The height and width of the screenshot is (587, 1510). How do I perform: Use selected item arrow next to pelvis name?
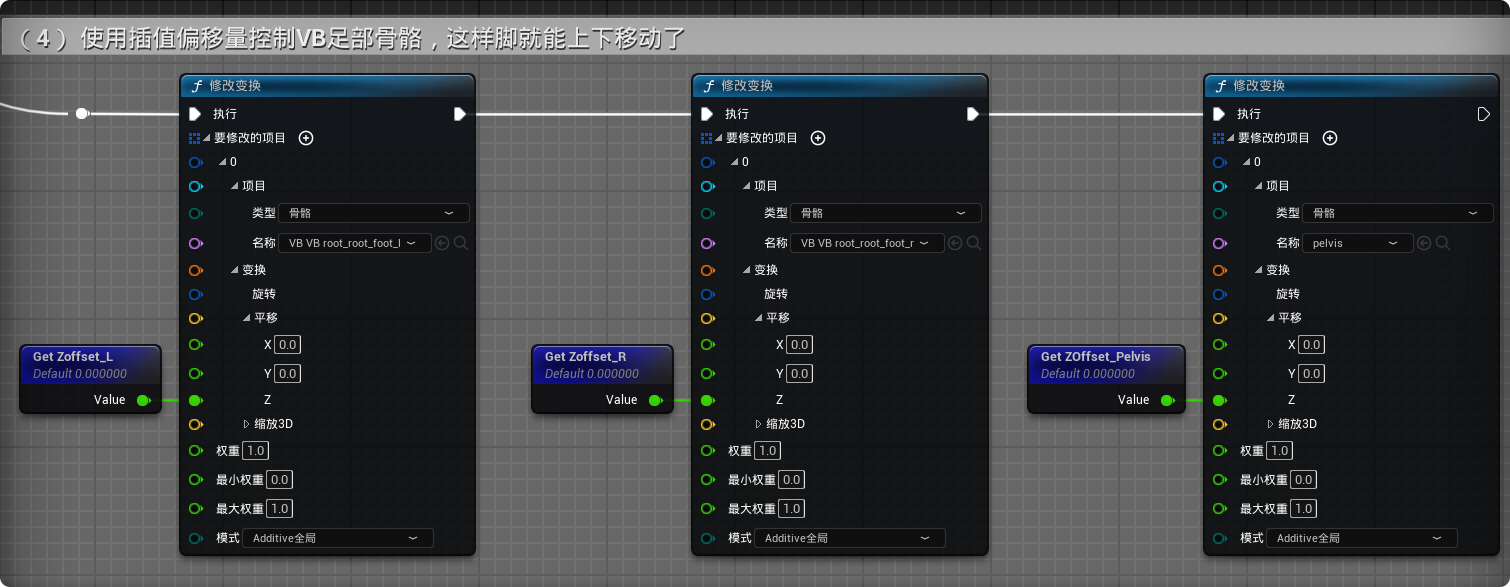point(1423,243)
